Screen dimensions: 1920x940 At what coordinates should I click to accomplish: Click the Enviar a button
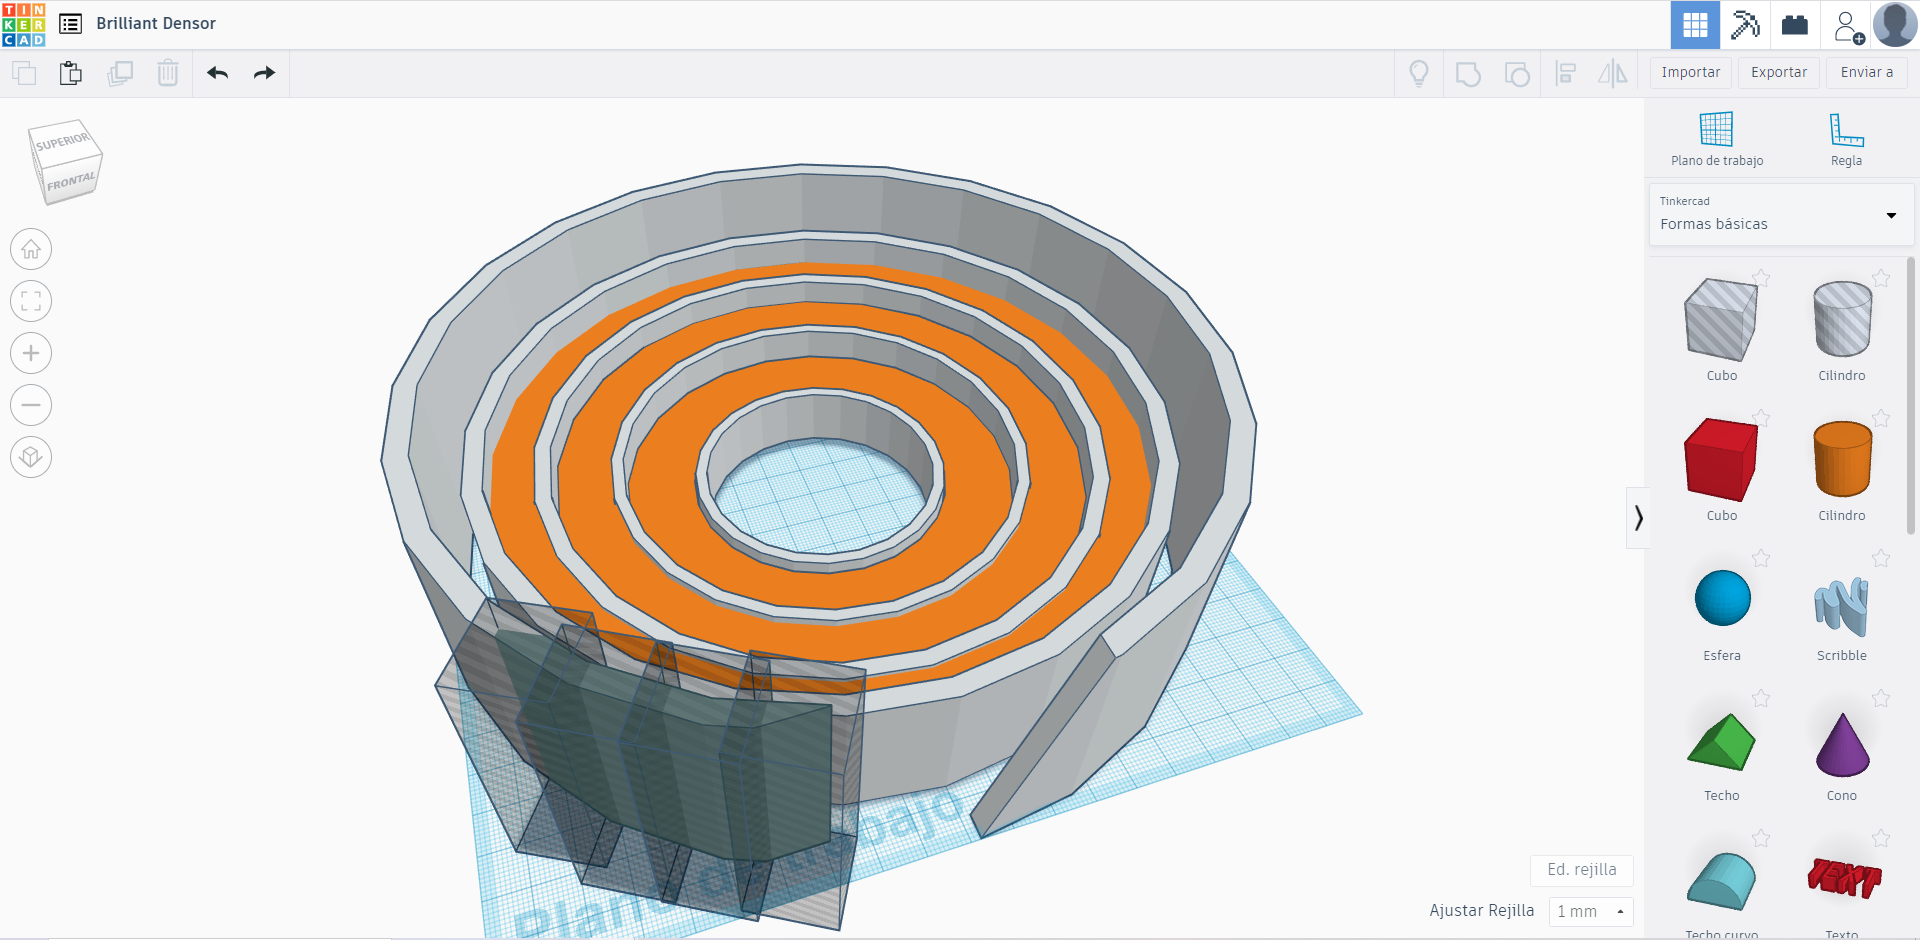[x=1866, y=73]
